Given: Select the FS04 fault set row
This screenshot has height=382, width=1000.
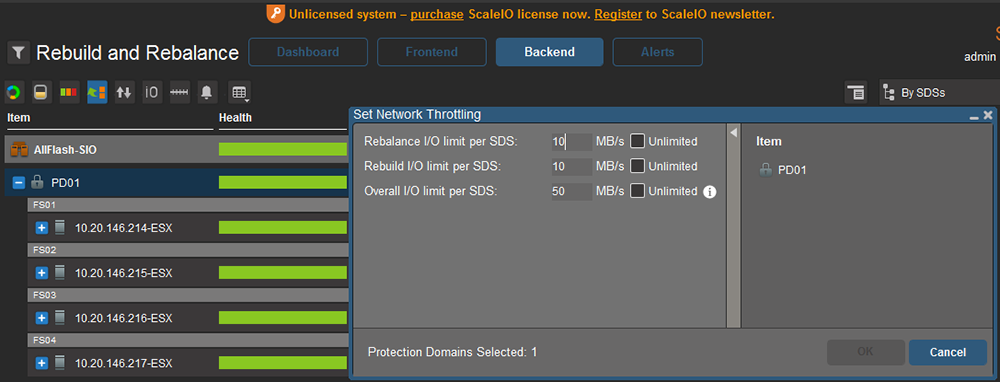Looking at the screenshot, I should [x=188, y=340].
